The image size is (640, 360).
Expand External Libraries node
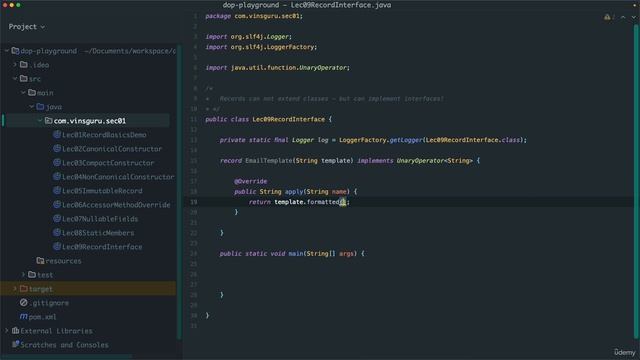(7, 331)
